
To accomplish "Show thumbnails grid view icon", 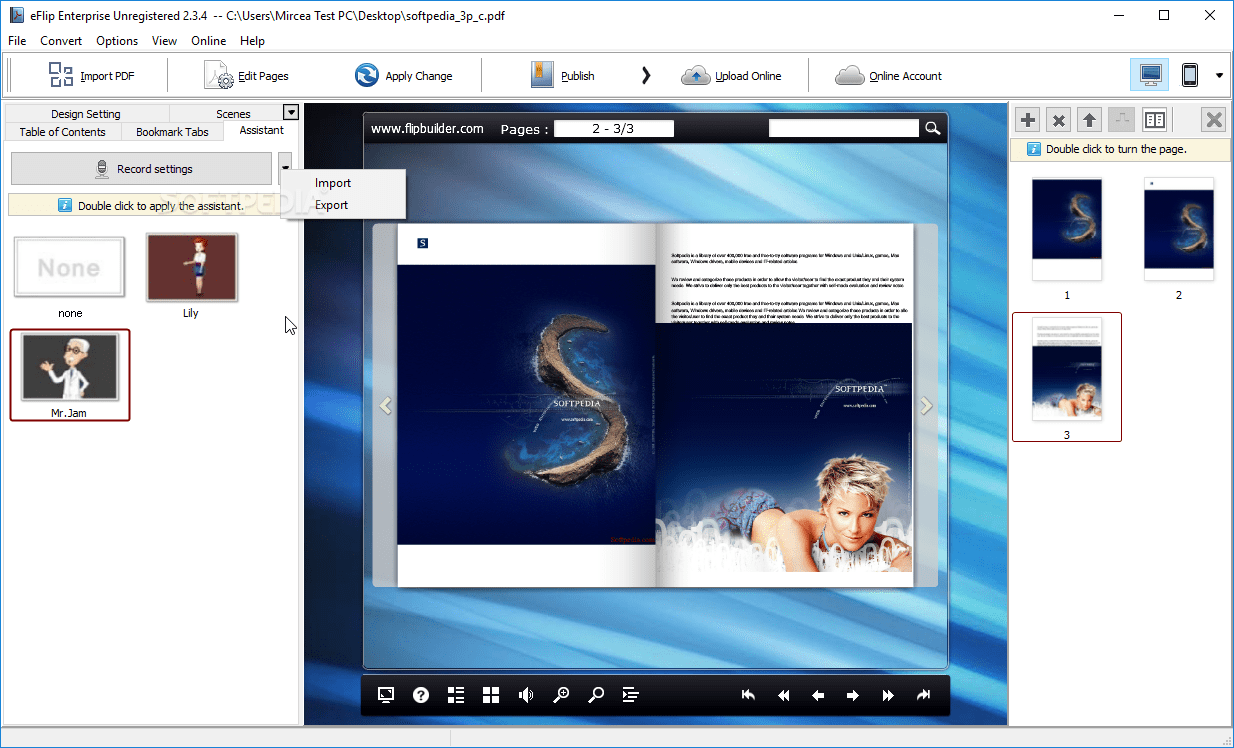I will click(491, 695).
